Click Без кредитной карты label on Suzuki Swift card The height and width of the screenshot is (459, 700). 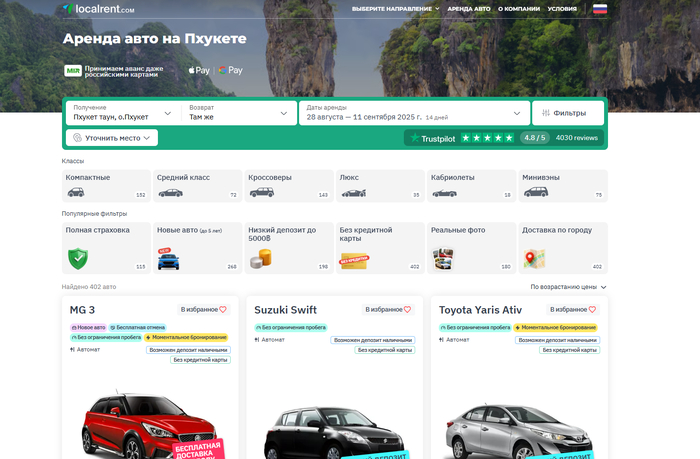(x=385, y=350)
